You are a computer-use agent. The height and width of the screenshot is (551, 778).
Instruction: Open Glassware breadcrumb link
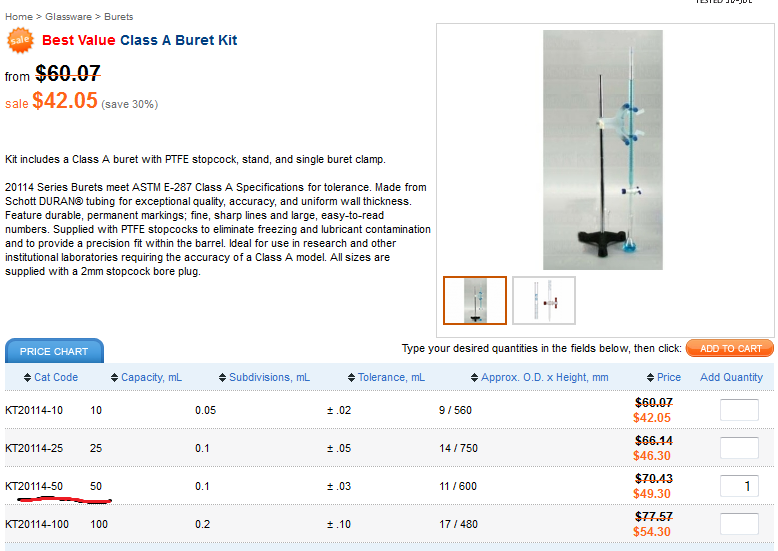coord(69,17)
